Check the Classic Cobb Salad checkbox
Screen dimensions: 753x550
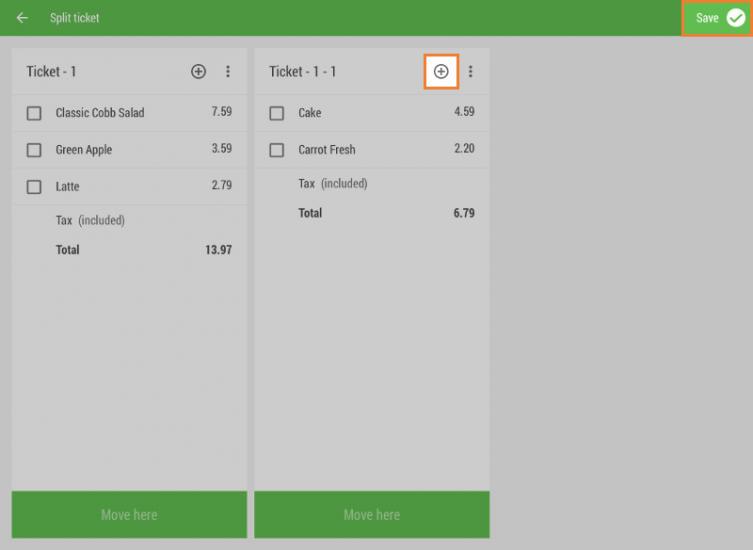coord(34,113)
